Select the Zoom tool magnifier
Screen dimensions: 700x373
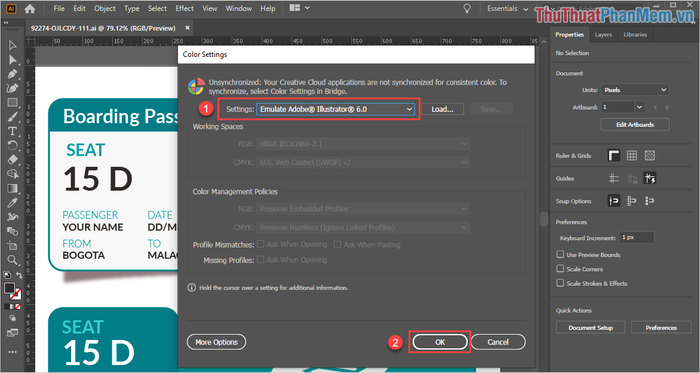12,260
